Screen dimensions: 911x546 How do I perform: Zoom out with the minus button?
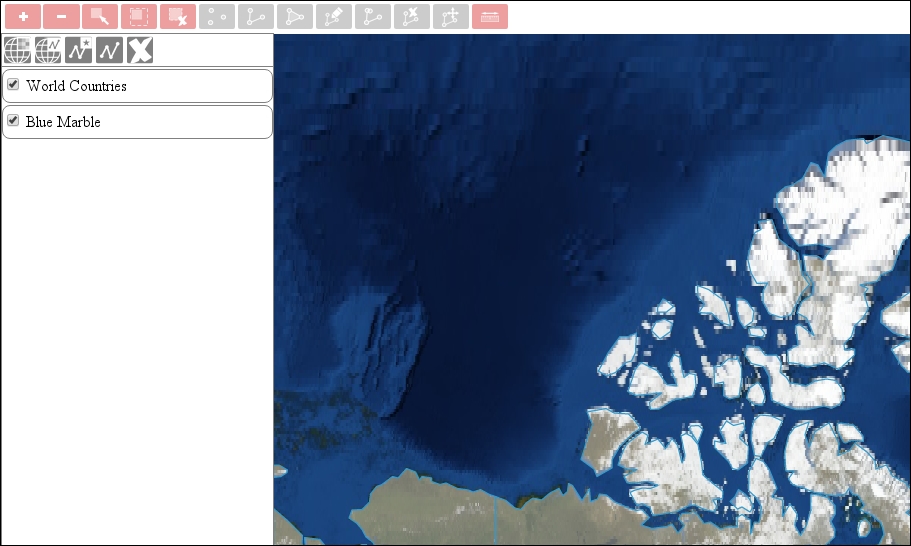[62, 16]
